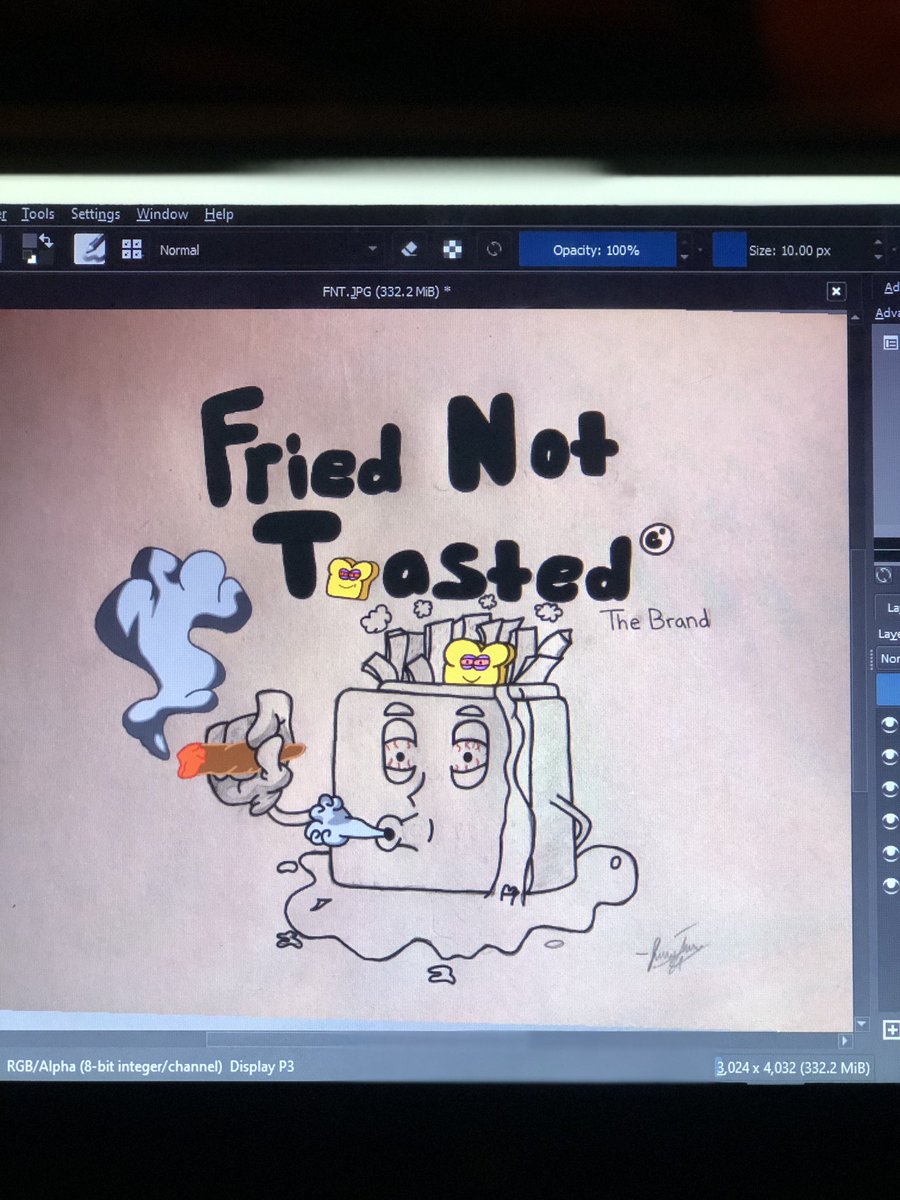Click the horizontal scrollbar right arrow
Image resolution: width=900 pixels, height=1200 pixels.
[x=845, y=1040]
